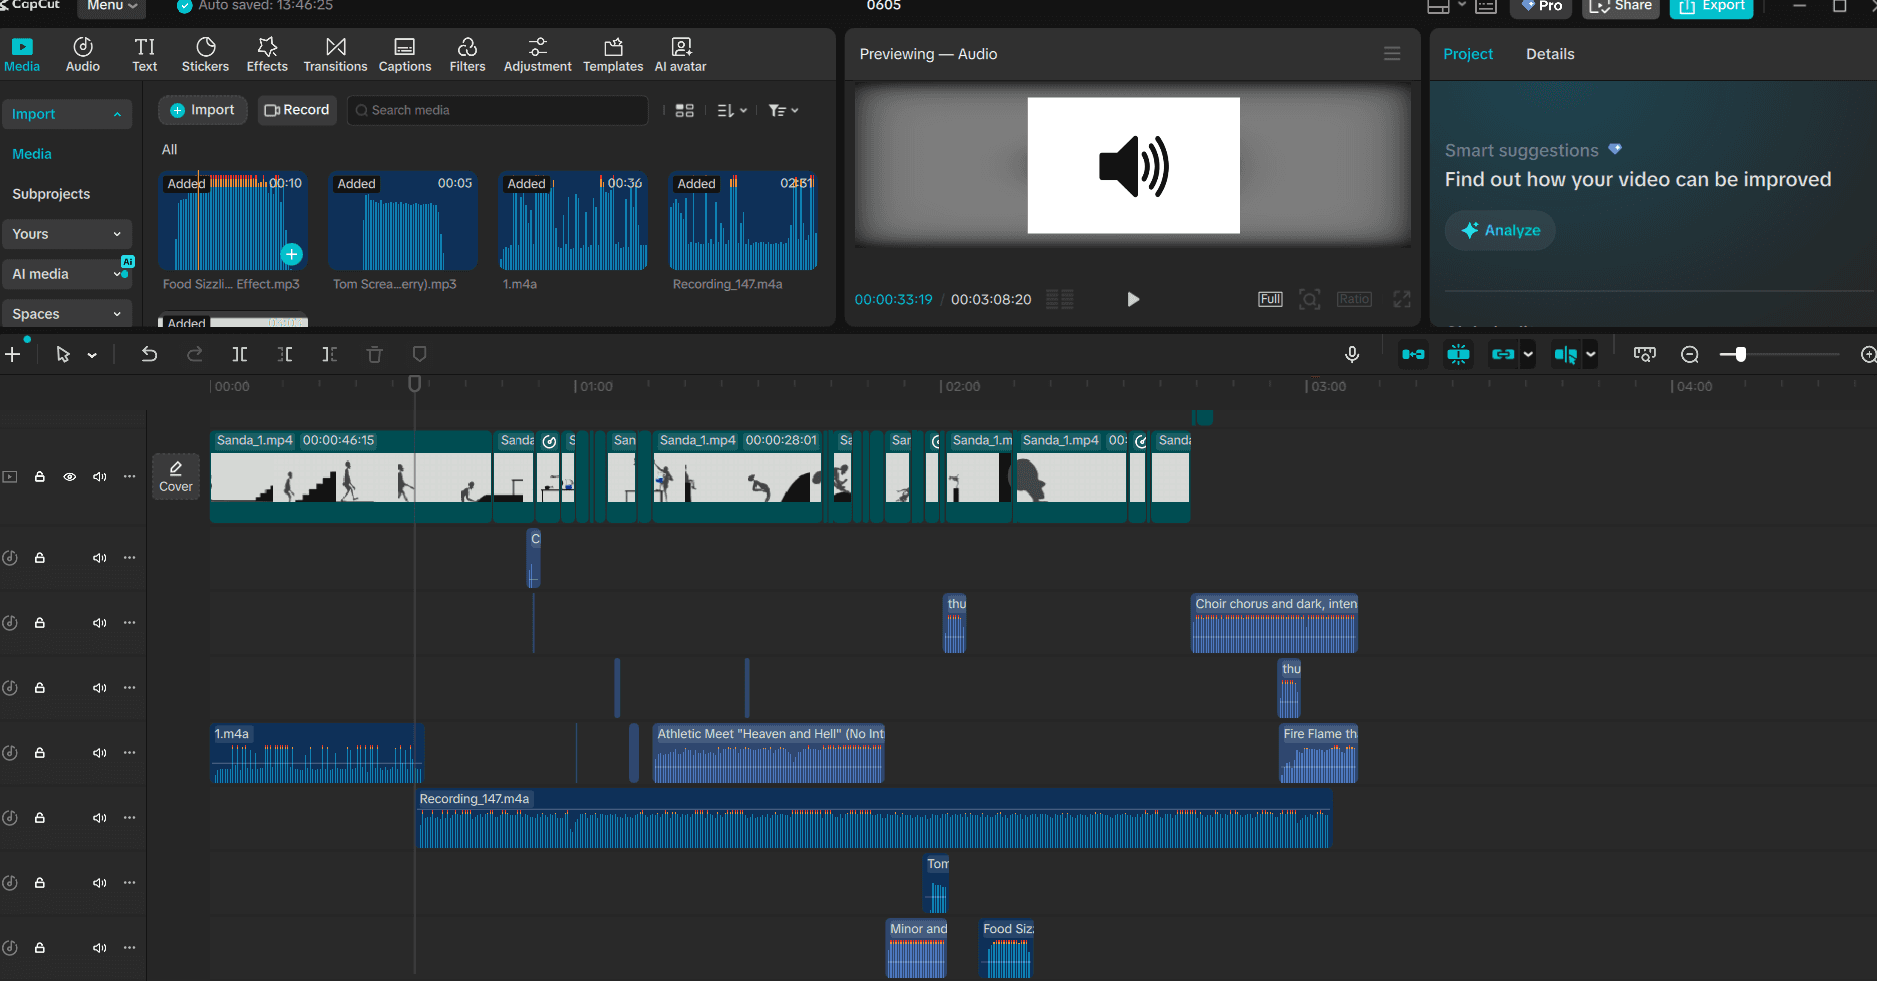Open the Captions panel
This screenshot has width=1877, height=981.
(405, 54)
